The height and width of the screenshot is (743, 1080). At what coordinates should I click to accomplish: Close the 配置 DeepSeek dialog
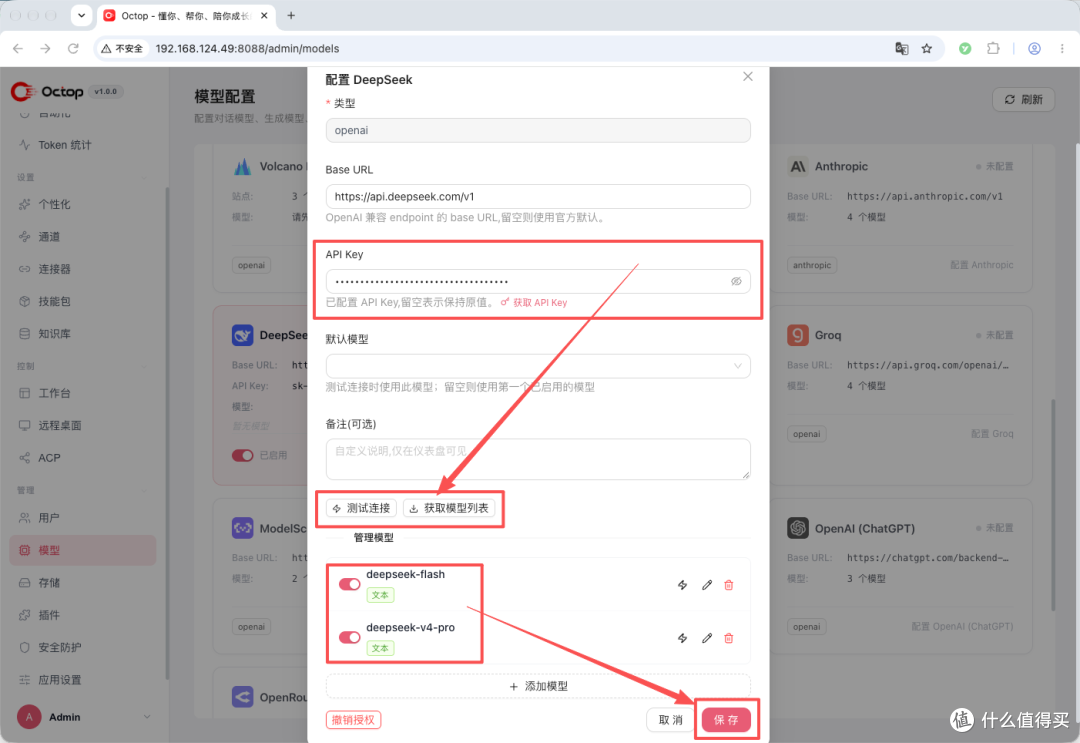pos(748,76)
